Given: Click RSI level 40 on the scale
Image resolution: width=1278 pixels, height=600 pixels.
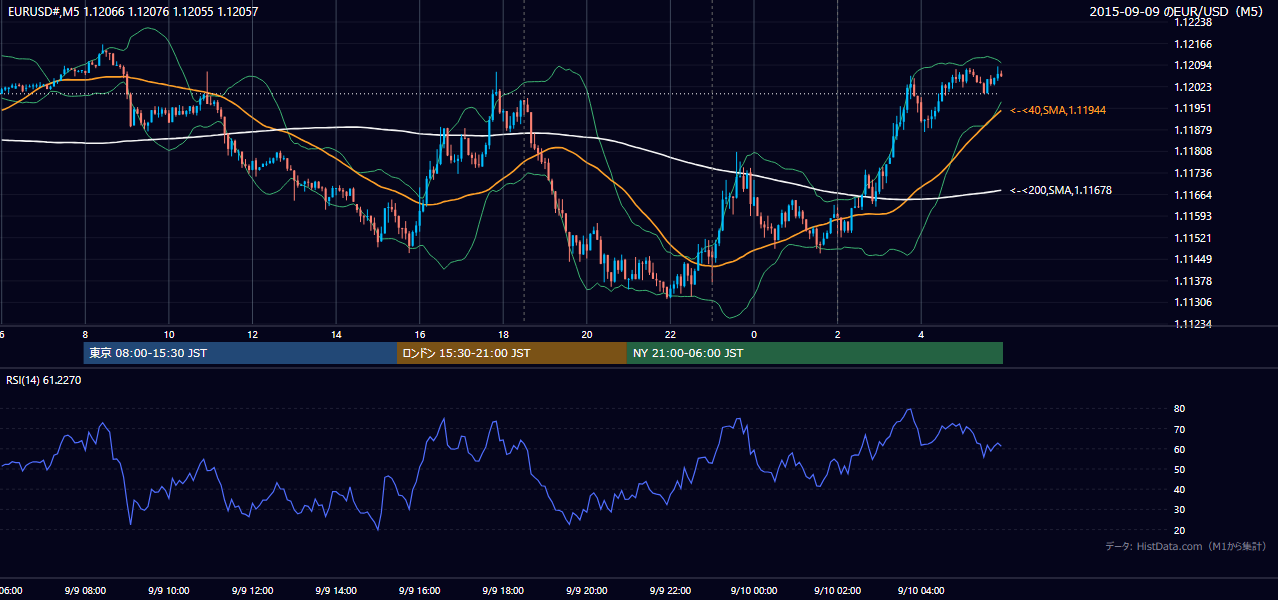Looking at the screenshot, I should [x=1180, y=490].
